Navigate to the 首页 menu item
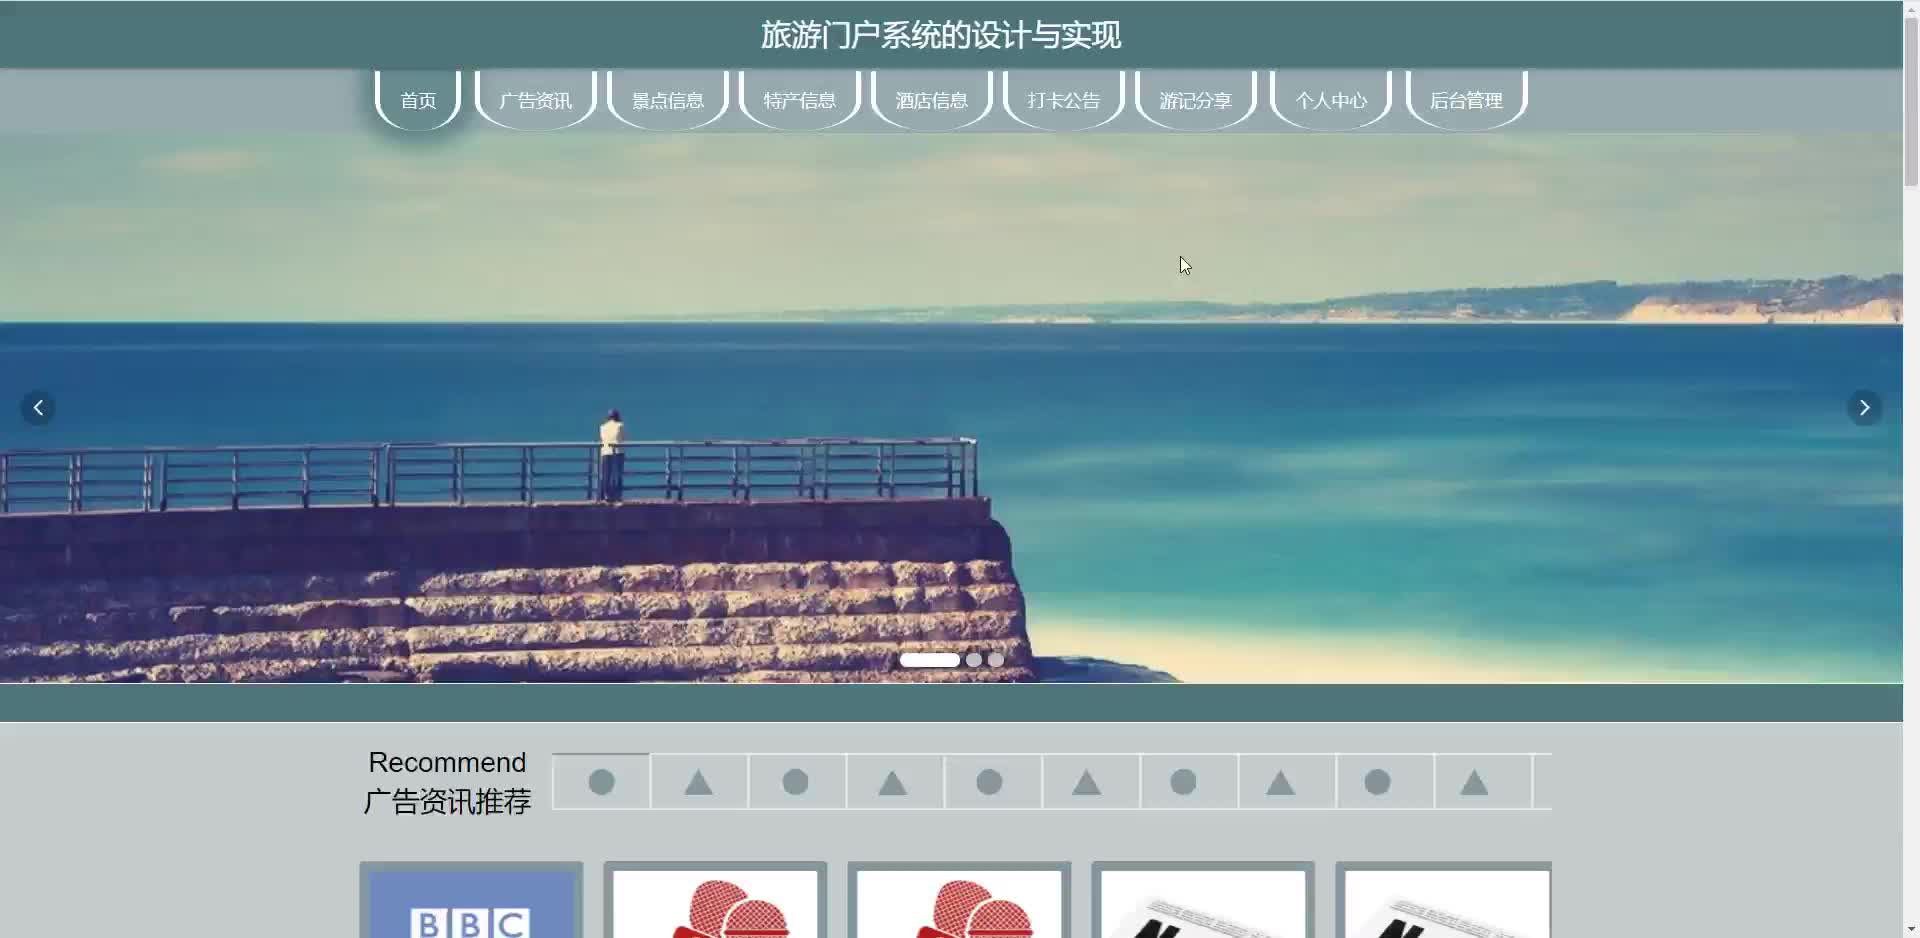1920x938 pixels. (x=417, y=100)
